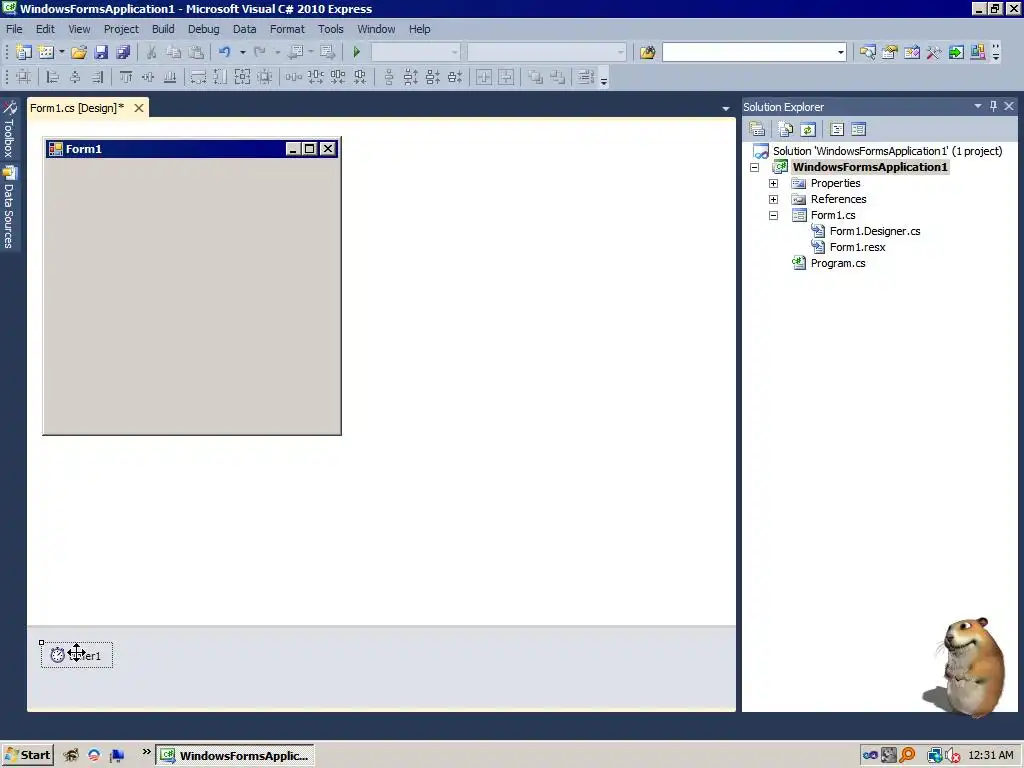
Task: Toggle auto-hide pin on Solution Explorer
Action: click(993, 106)
